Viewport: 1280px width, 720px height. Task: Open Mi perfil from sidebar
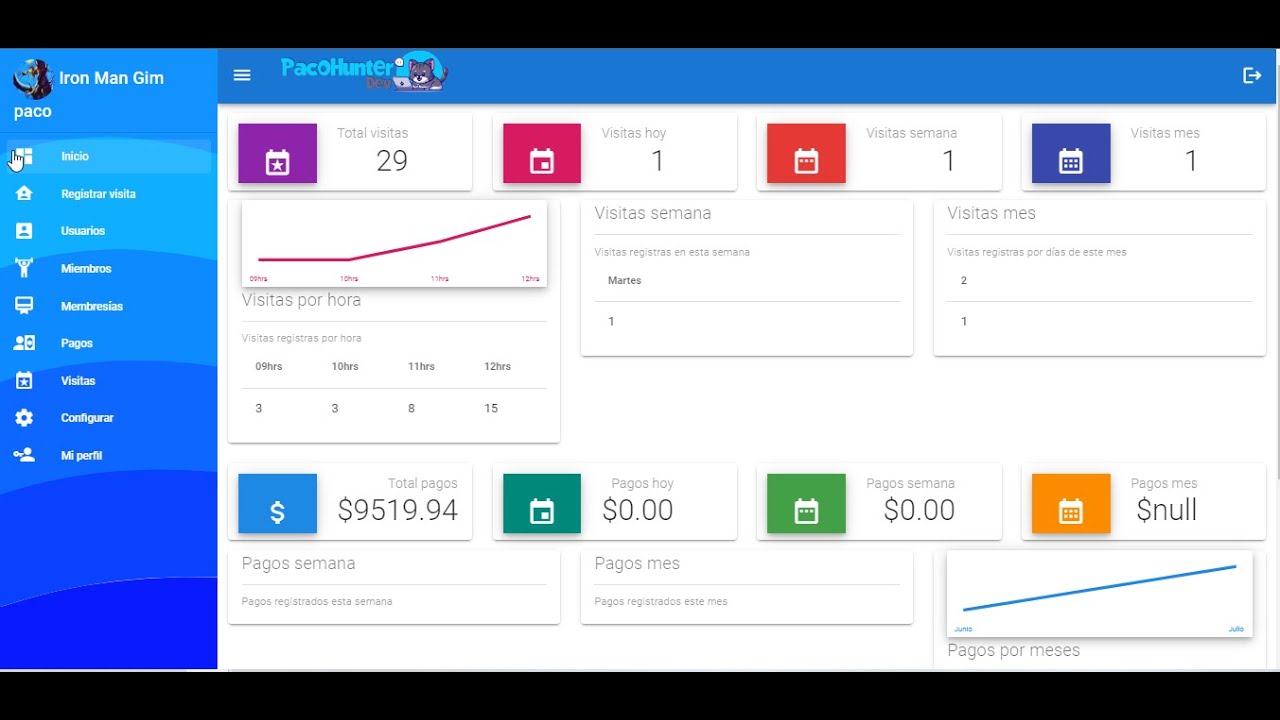(x=81, y=455)
